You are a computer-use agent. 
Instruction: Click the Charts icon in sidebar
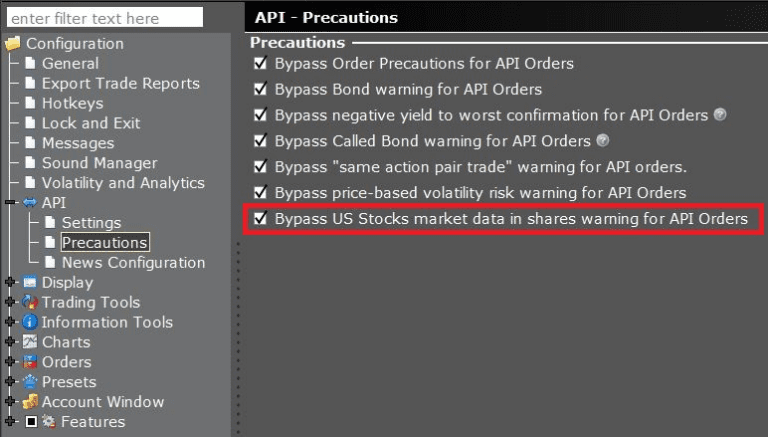29,342
